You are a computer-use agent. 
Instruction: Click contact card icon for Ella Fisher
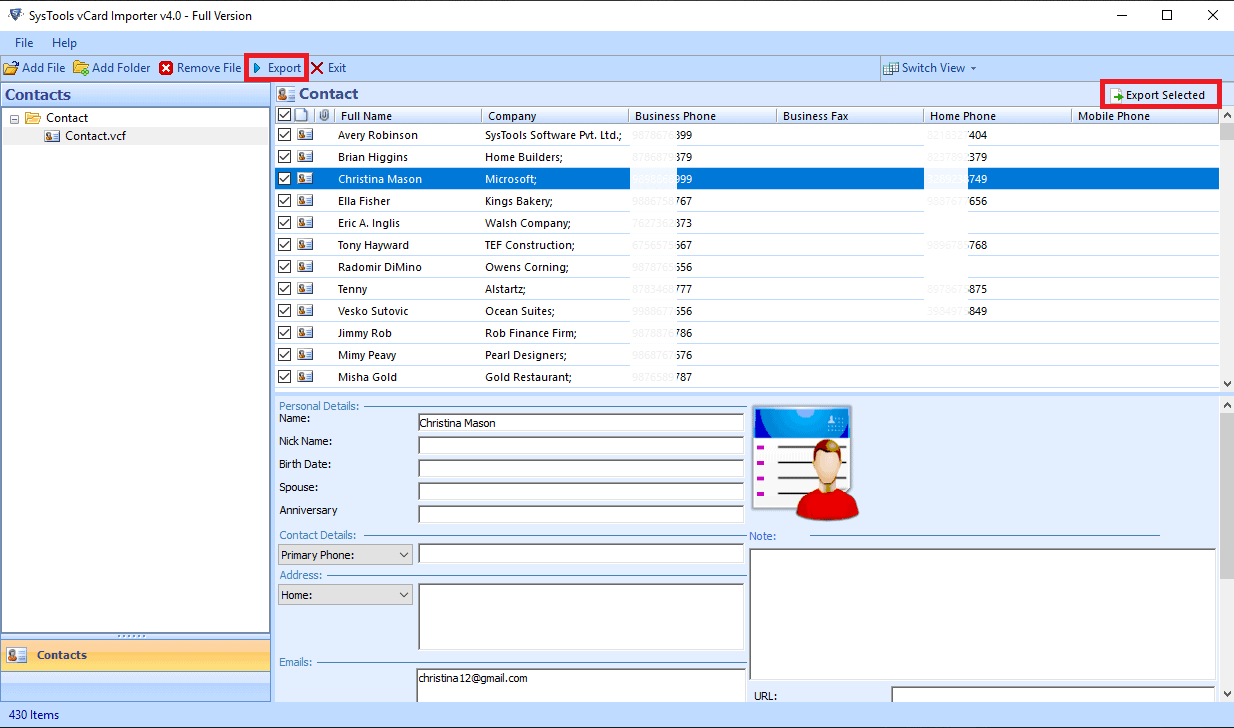(305, 200)
